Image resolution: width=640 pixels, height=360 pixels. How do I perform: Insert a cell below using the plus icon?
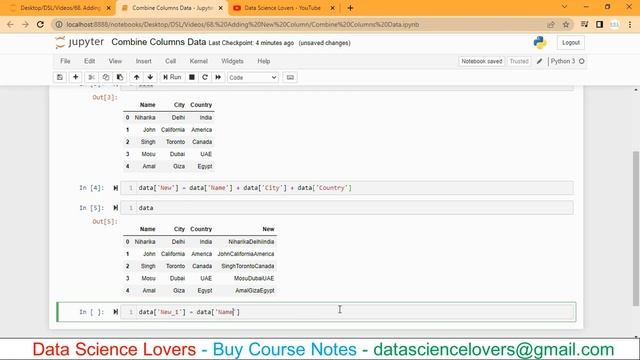[x=76, y=77]
